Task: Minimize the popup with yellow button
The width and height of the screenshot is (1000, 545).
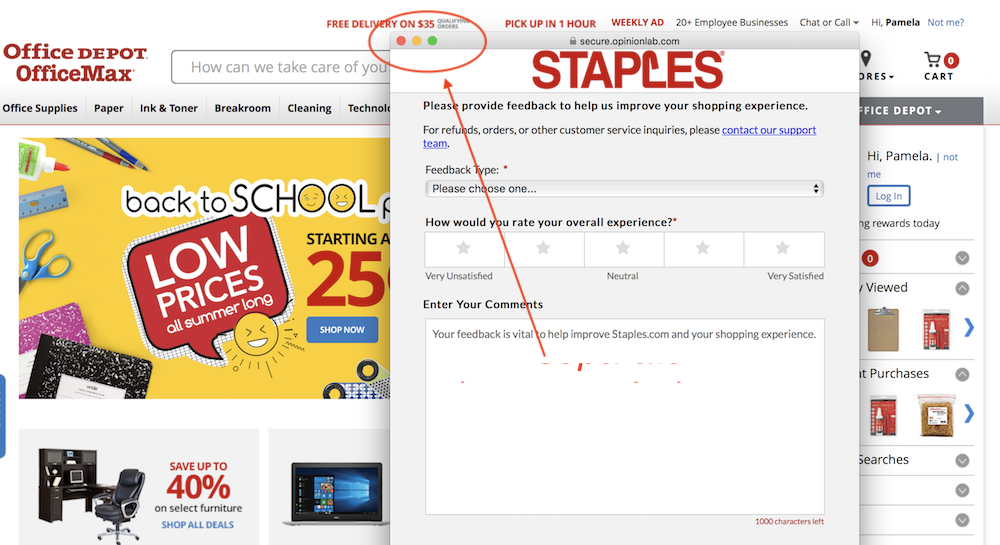Action: (x=416, y=41)
